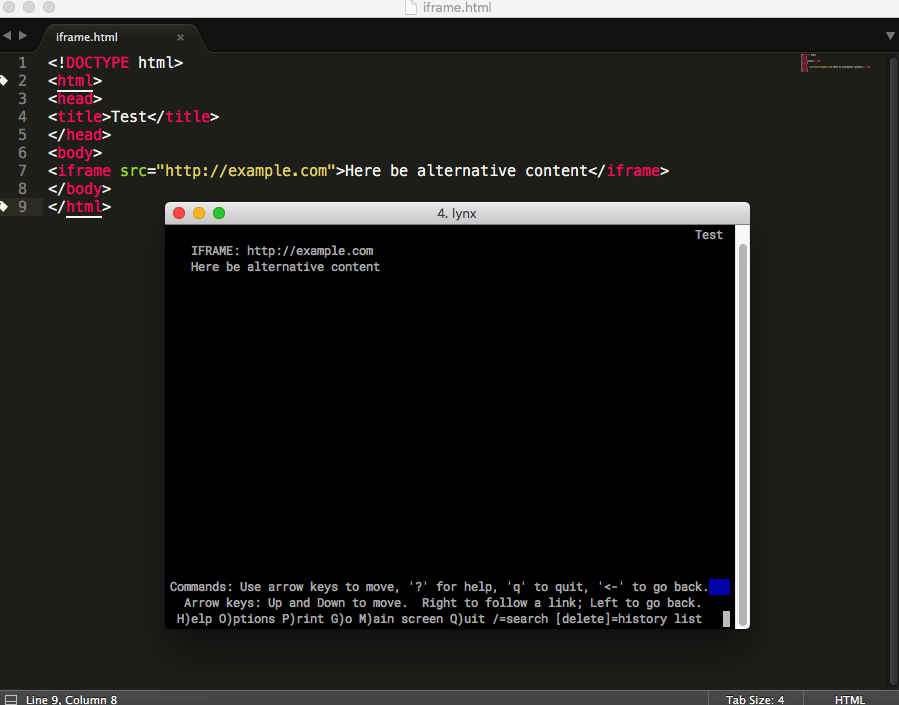This screenshot has width=899, height=705.
Task: Zoom the lynx window with green button
Action: [x=219, y=213]
